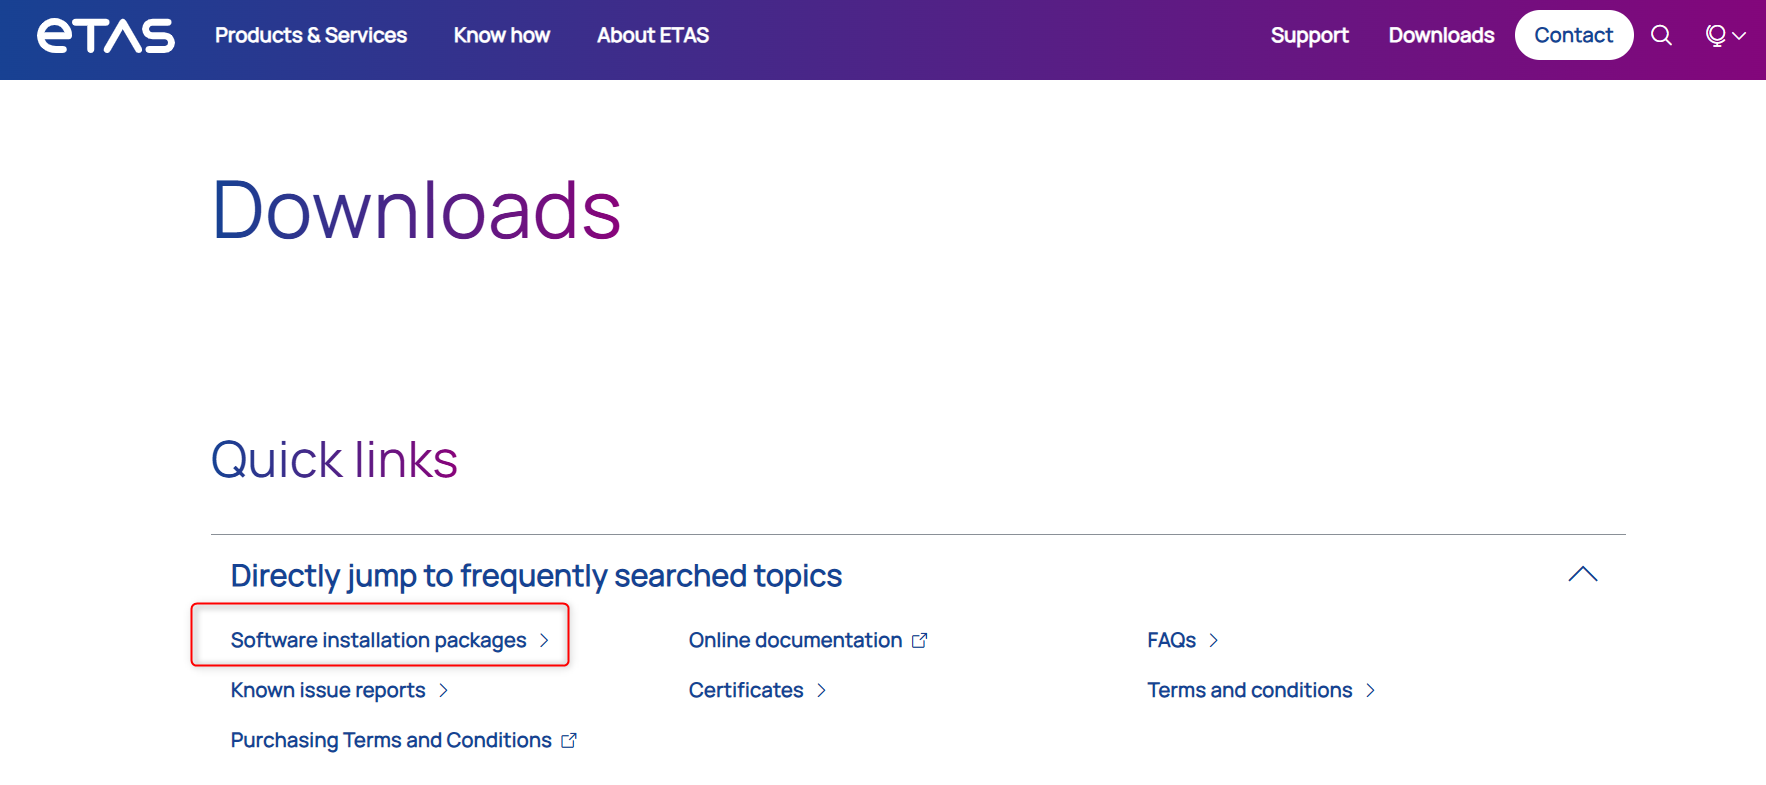Open the search magnifier icon

pyautogui.click(x=1661, y=36)
